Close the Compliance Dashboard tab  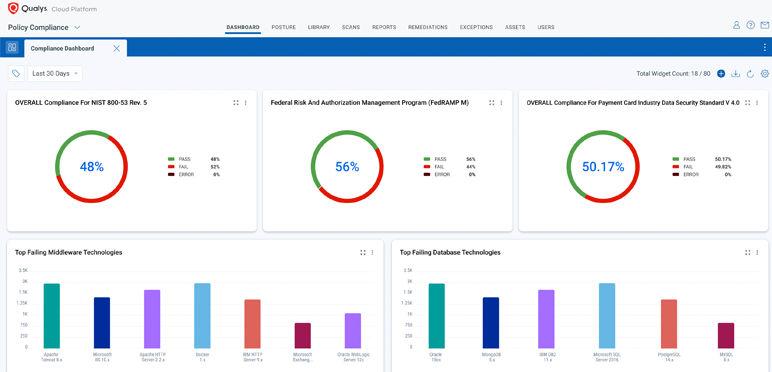pyautogui.click(x=117, y=48)
